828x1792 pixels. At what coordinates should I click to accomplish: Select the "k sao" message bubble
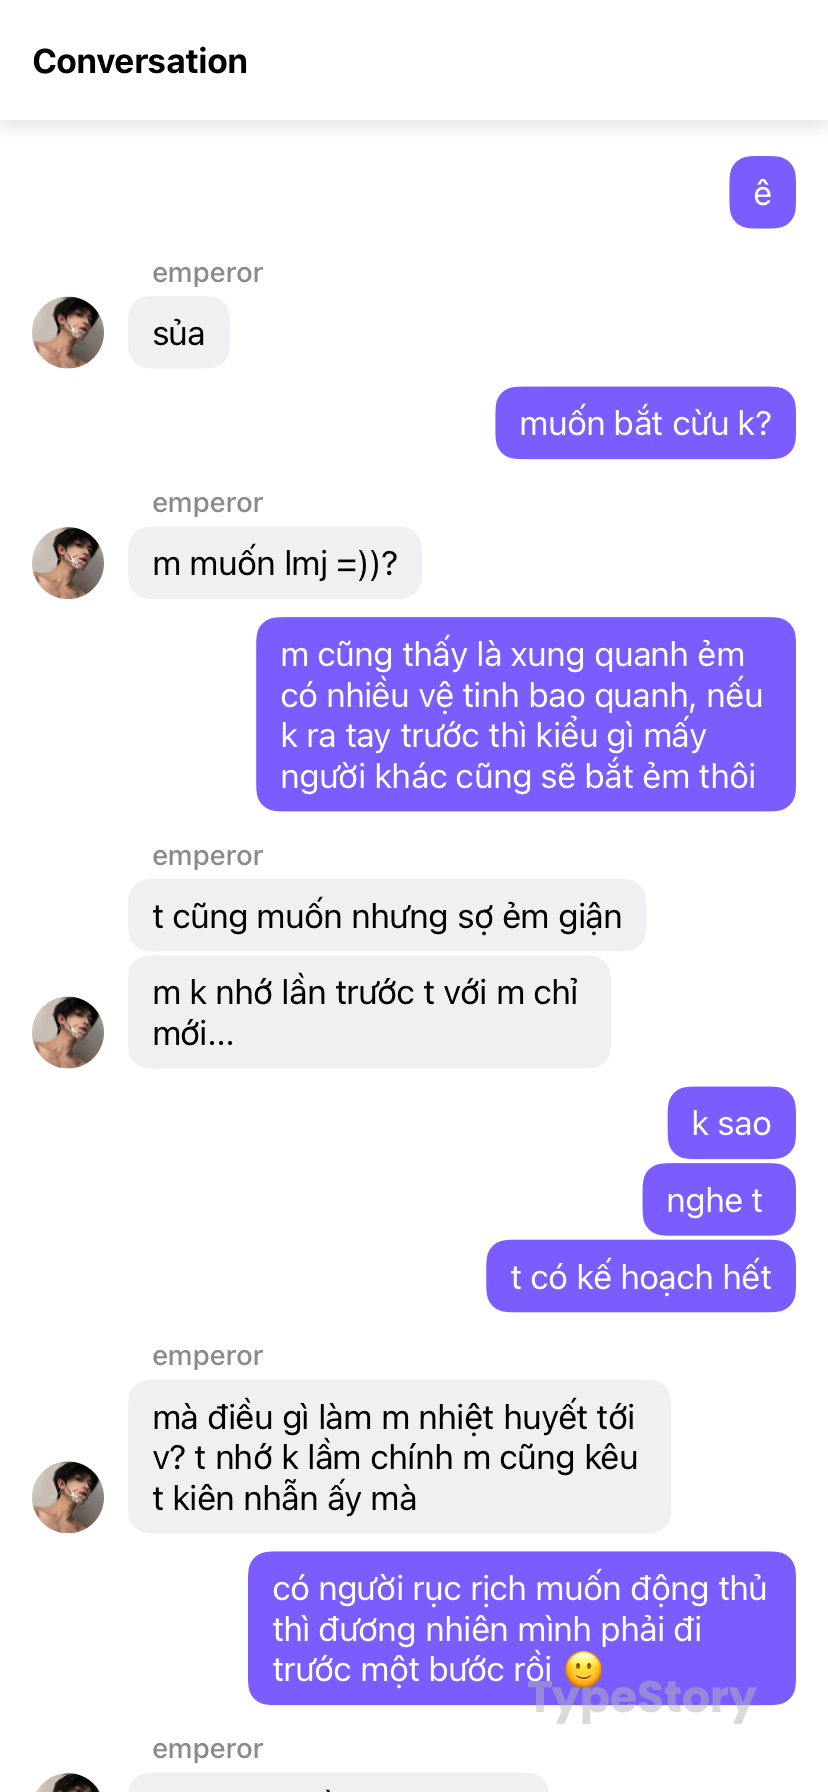[731, 1123]
